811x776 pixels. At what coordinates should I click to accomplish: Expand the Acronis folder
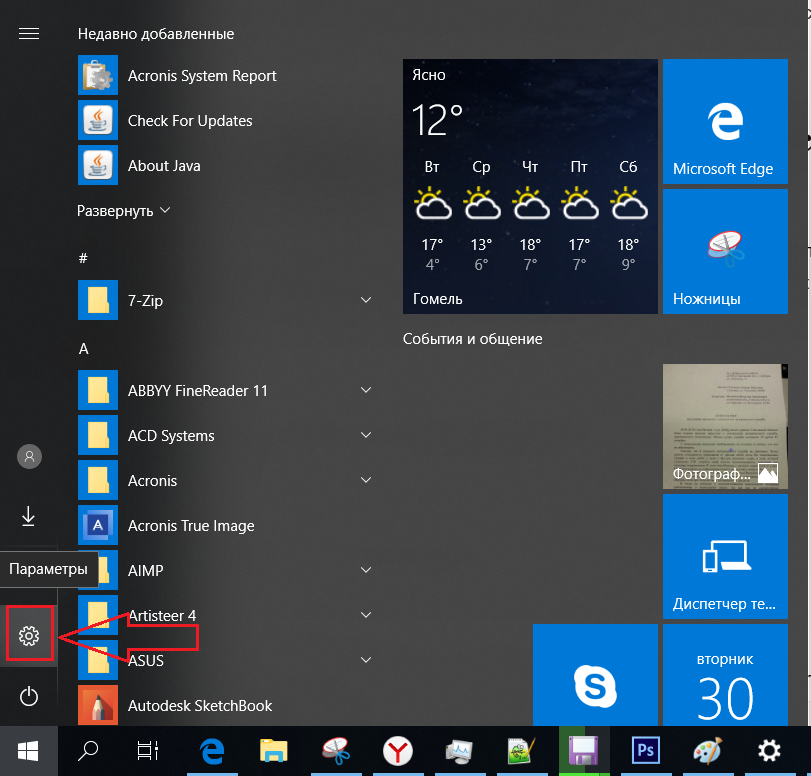[225, 480]
